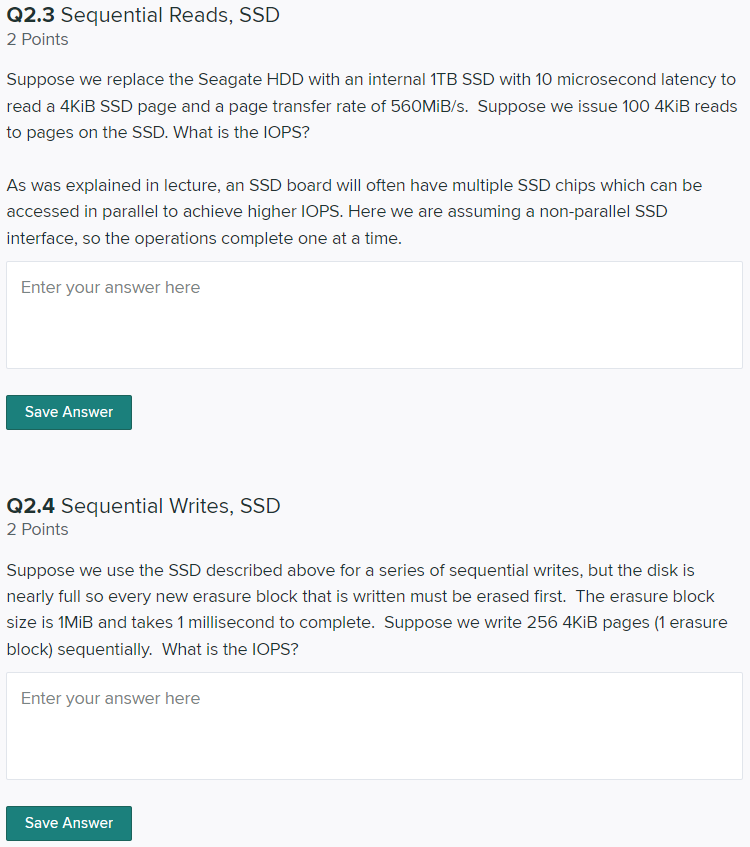750x847 pixels.
Task: Click the 2 Points label under Q2.3
Action: click(37, 39)
